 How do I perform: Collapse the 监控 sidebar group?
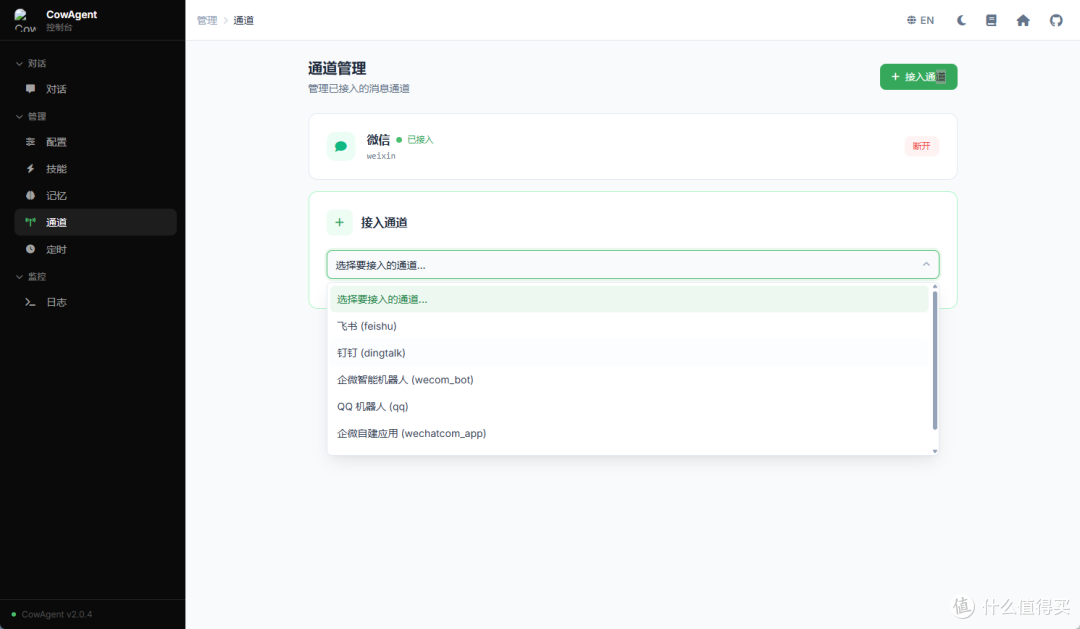(x=30, y=276)
